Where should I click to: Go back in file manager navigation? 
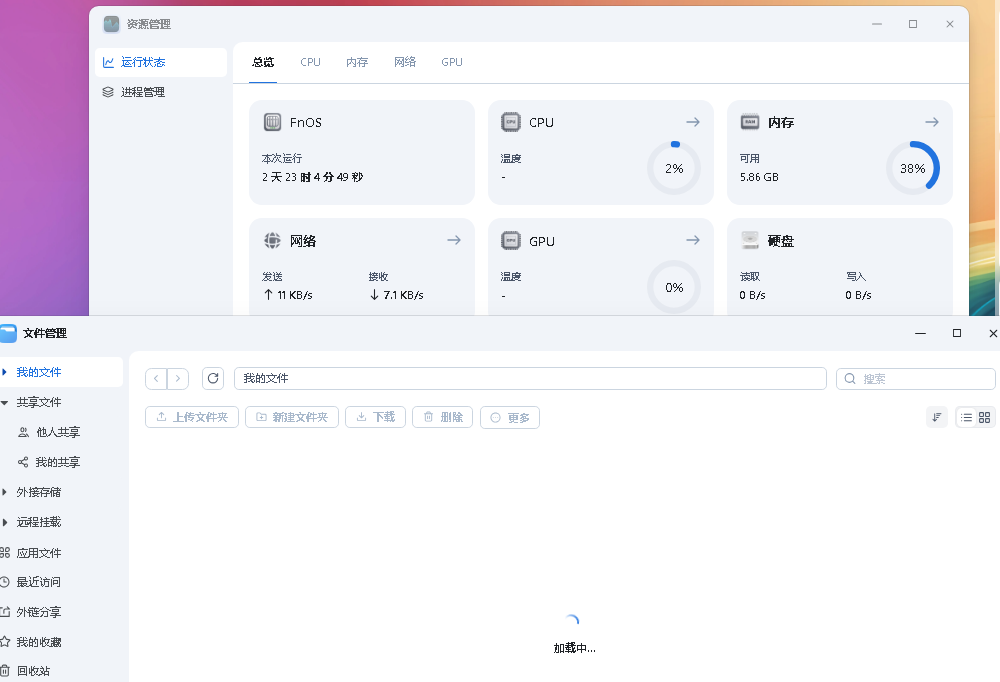[x=156, y=378]
